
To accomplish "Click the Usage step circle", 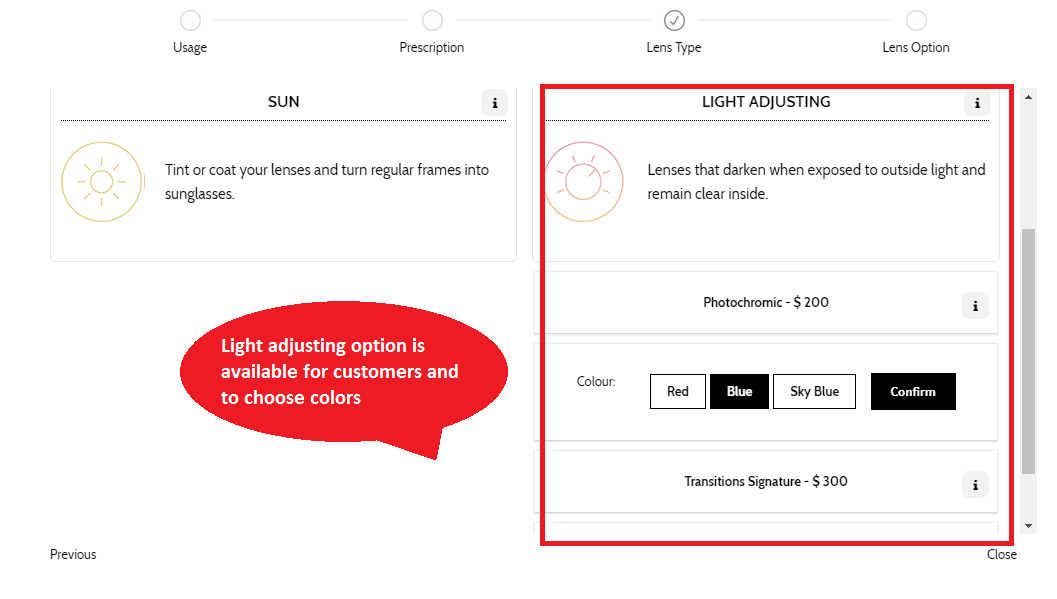I will [x=190, y=20].
